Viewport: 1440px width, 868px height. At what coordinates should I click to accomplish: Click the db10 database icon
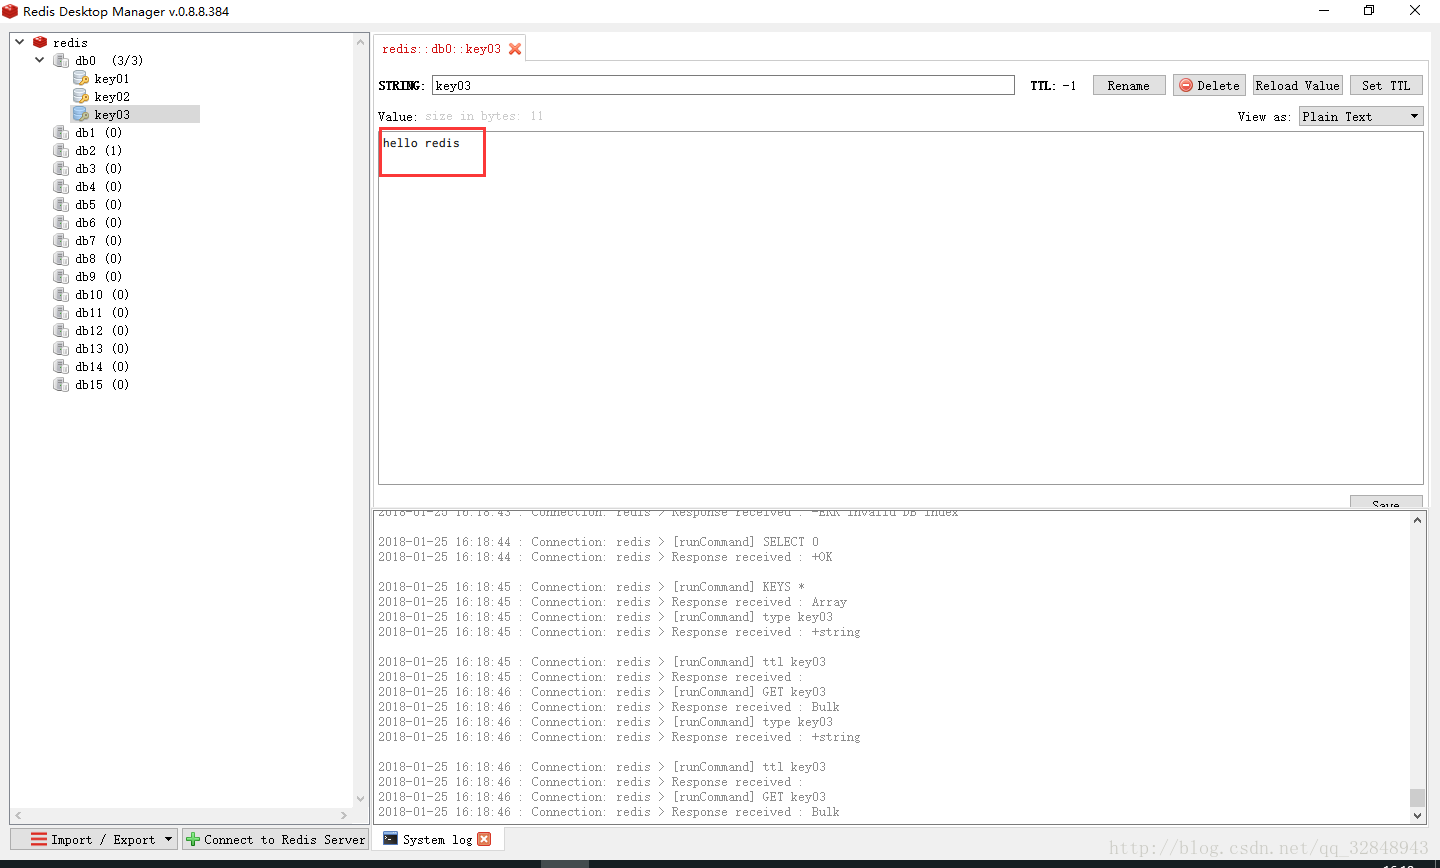coord(61,294)
